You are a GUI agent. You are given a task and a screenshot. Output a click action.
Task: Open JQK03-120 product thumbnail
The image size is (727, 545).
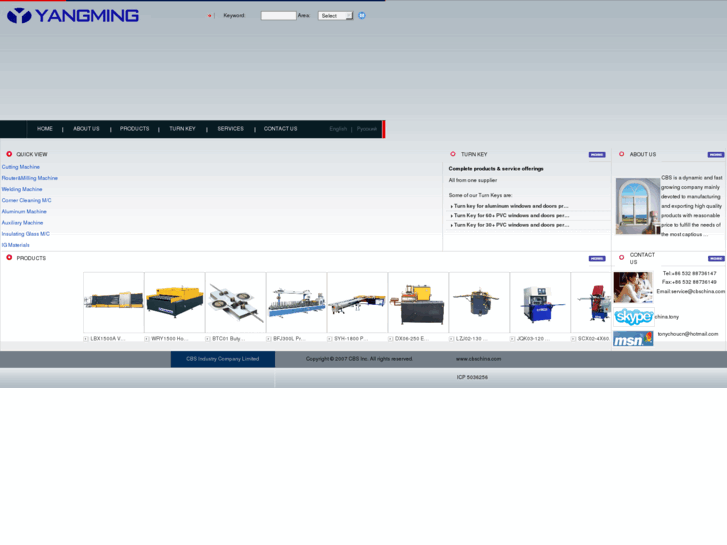pos(540,302)
